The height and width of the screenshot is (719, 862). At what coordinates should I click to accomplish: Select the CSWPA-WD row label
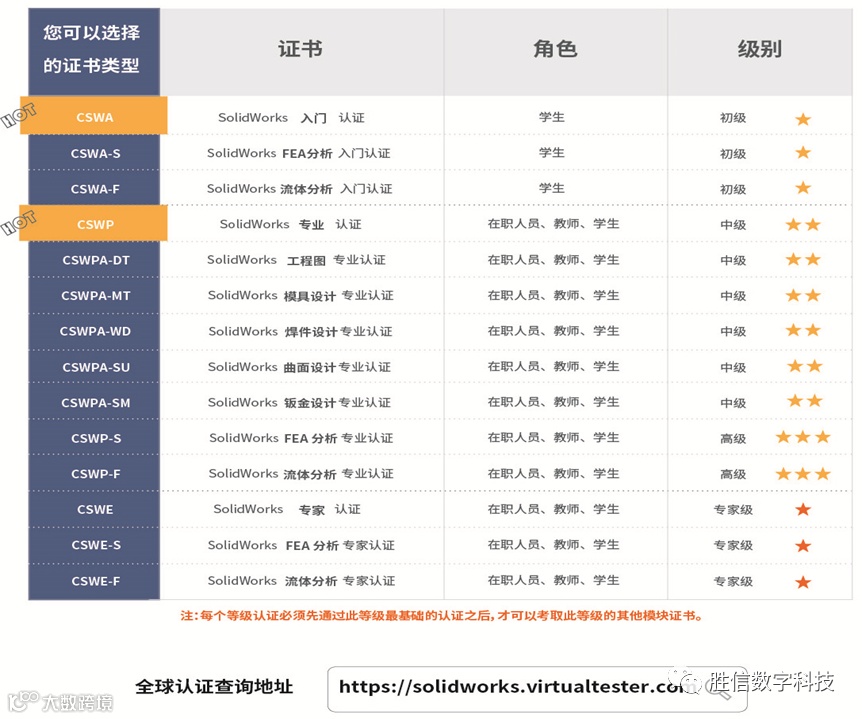pos(95,331)
